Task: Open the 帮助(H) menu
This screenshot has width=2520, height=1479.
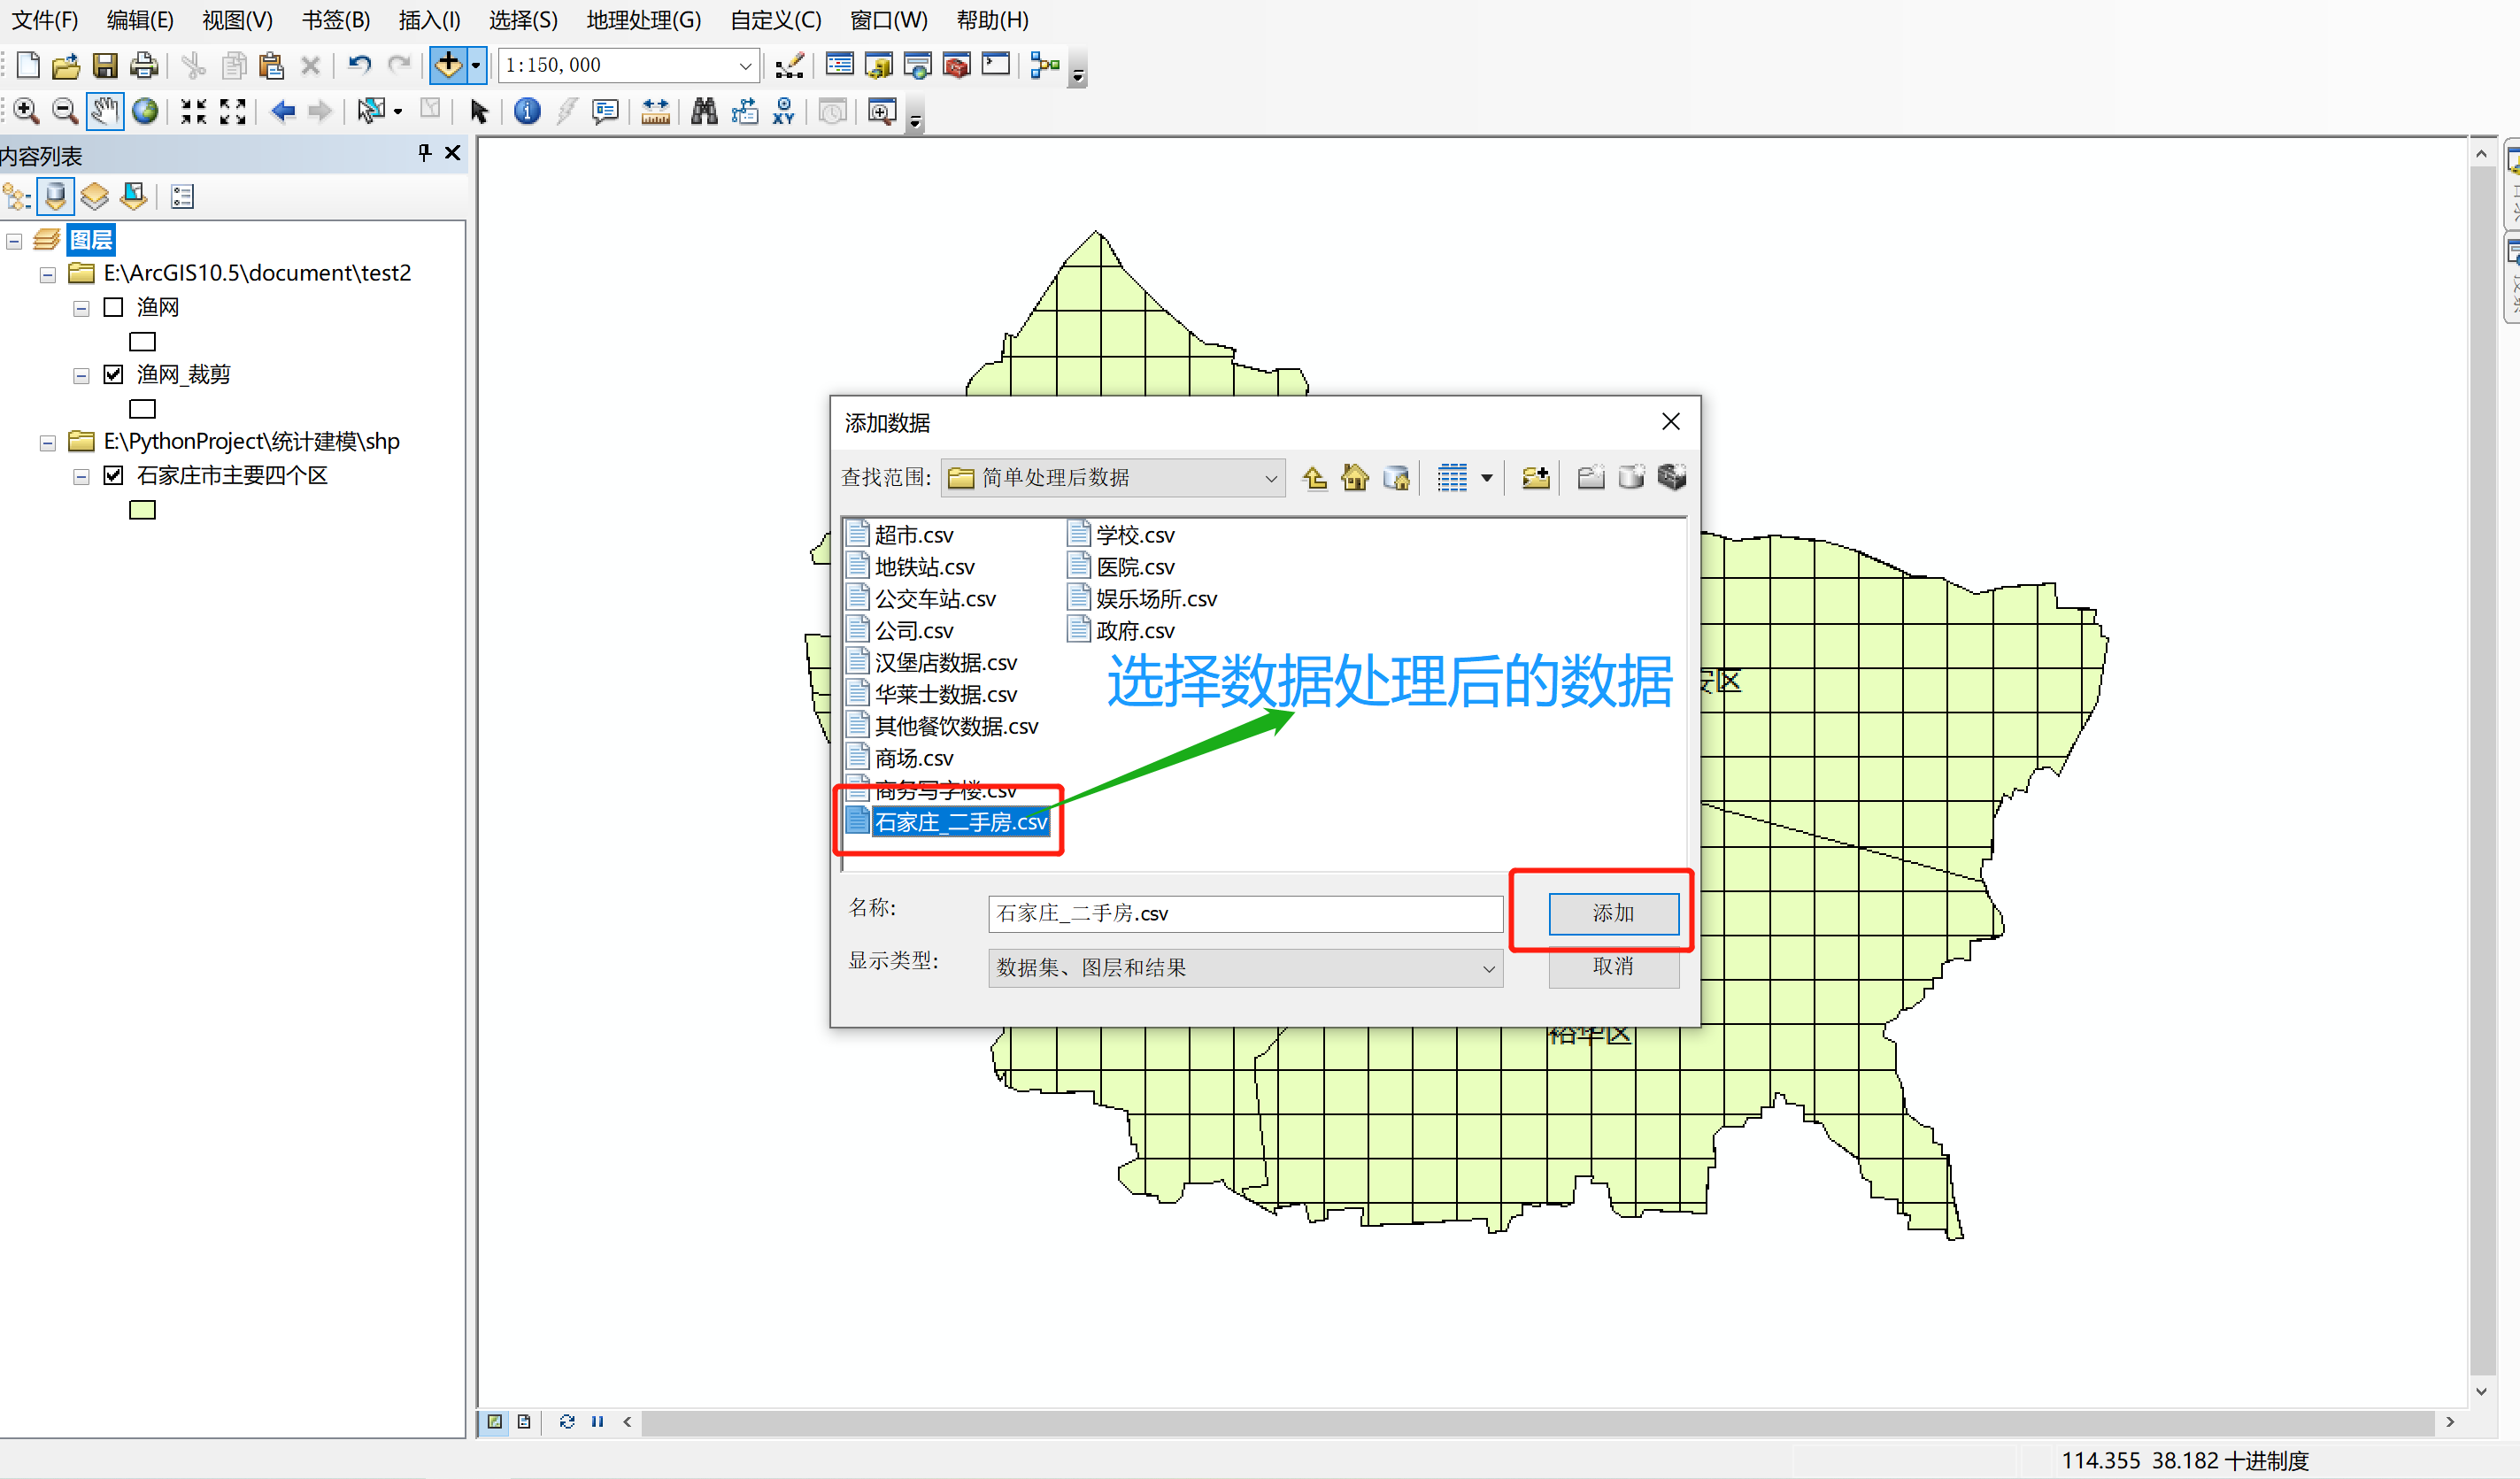Action: coord(992,20)
